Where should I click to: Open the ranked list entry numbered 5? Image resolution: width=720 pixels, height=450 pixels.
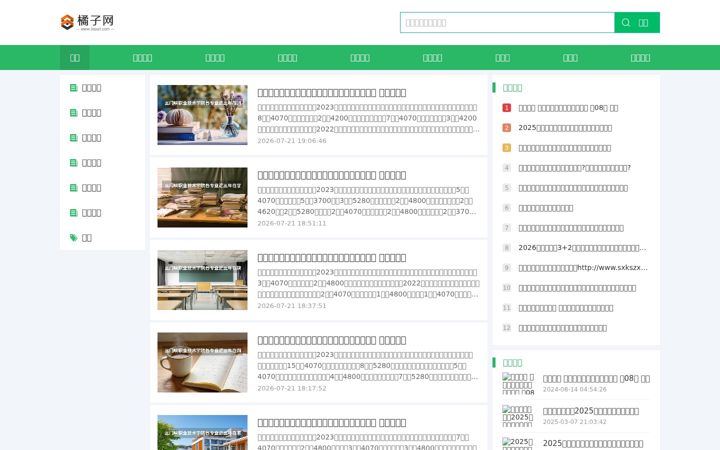click(573, 188)
